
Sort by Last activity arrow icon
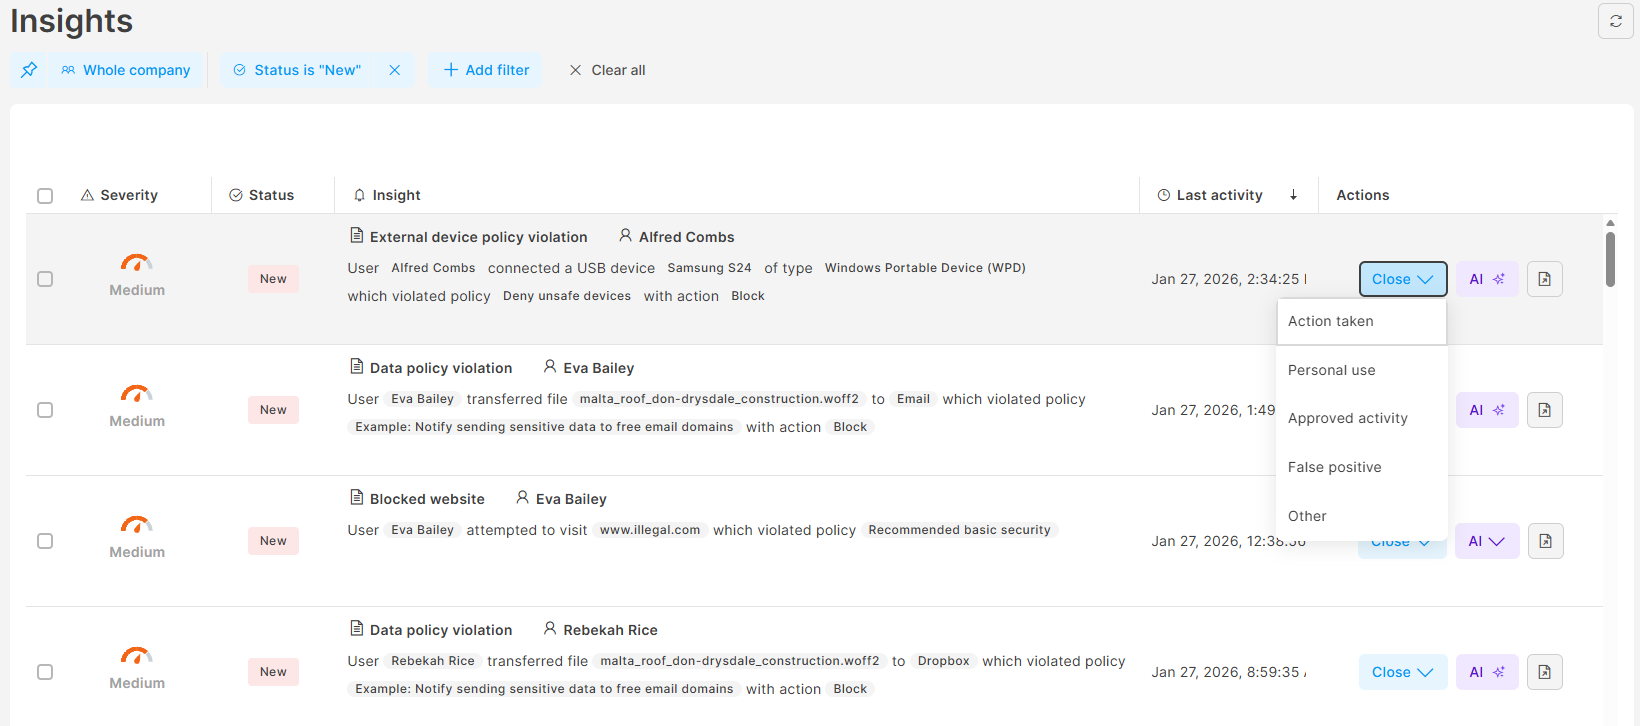(1293, 195)
